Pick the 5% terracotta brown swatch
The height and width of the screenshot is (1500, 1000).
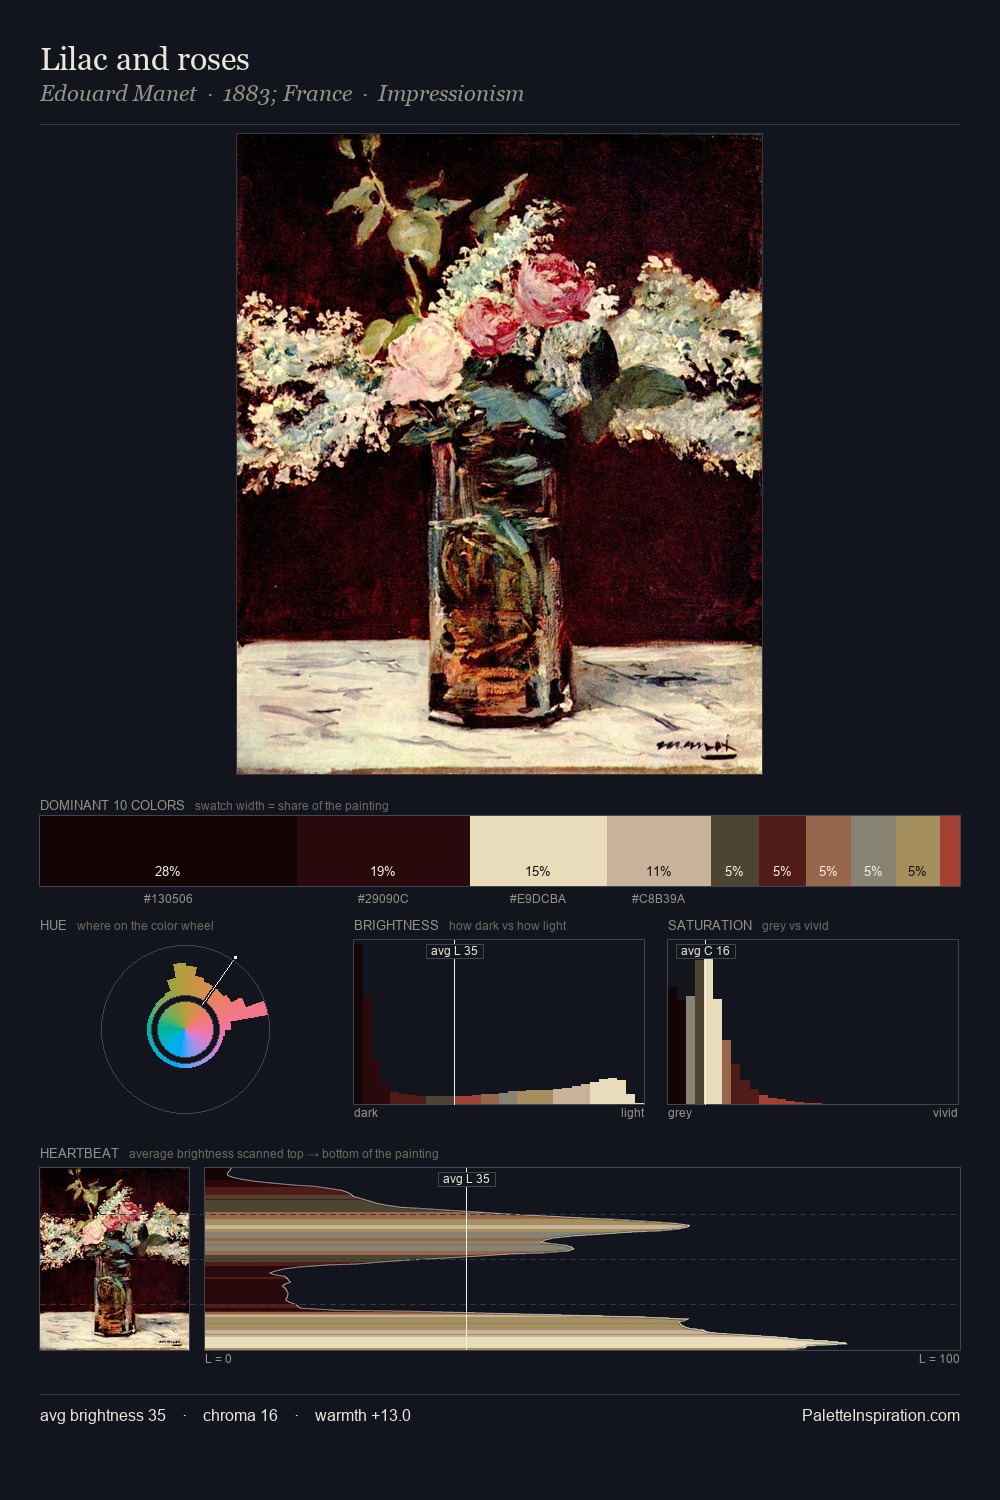[x=828, y=851]
